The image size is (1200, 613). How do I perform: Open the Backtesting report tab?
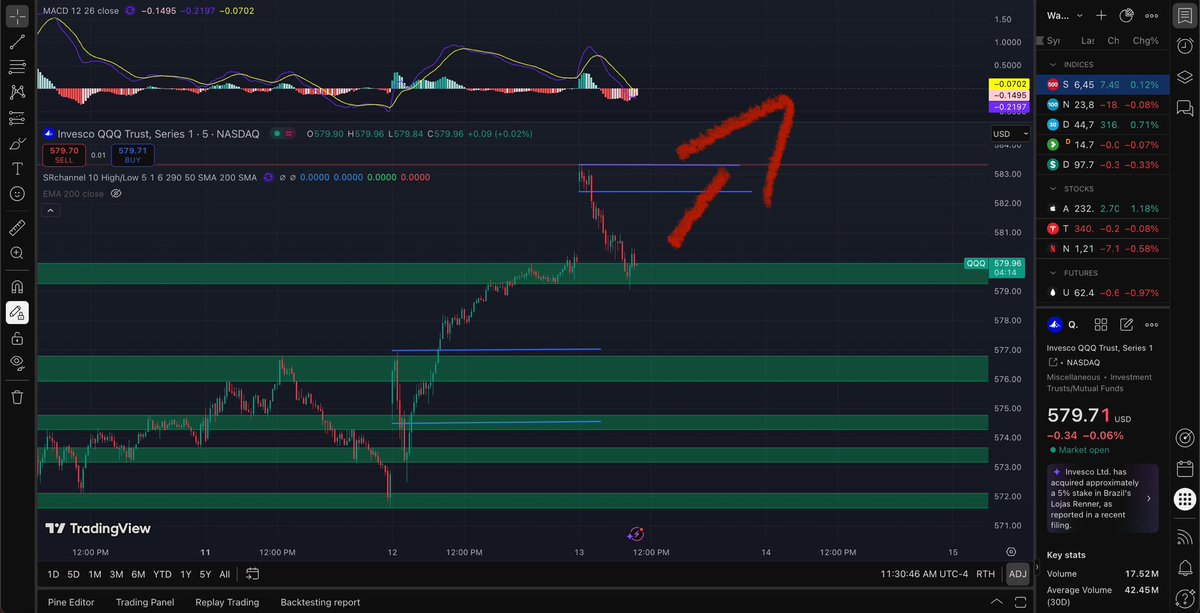pyautogui.click(x=320, y=602)
